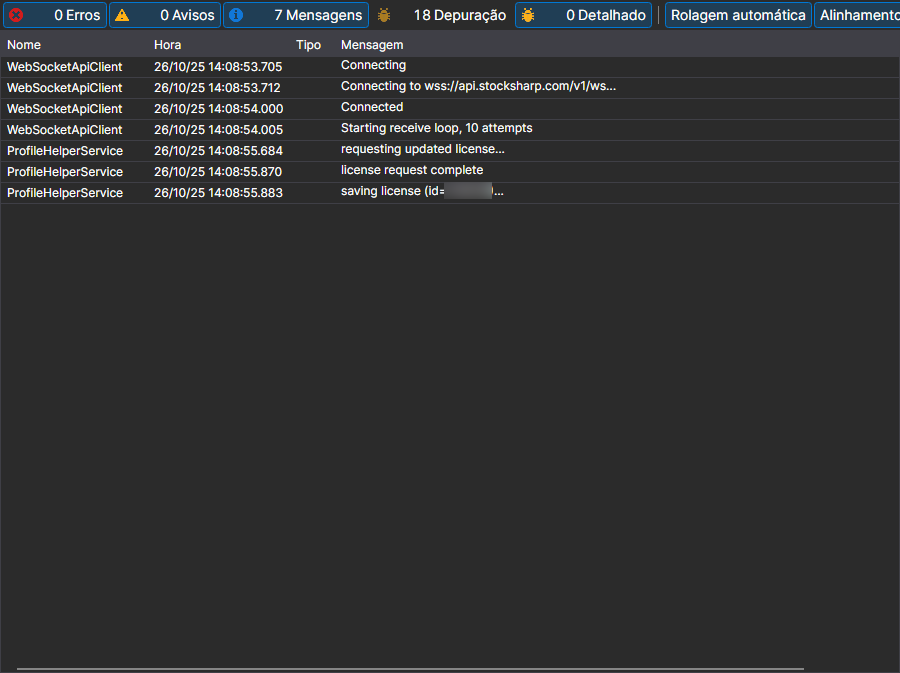Screen dimensions: 900x673
Task: Click the Tipo column header
Action: (x=308, y=45)
